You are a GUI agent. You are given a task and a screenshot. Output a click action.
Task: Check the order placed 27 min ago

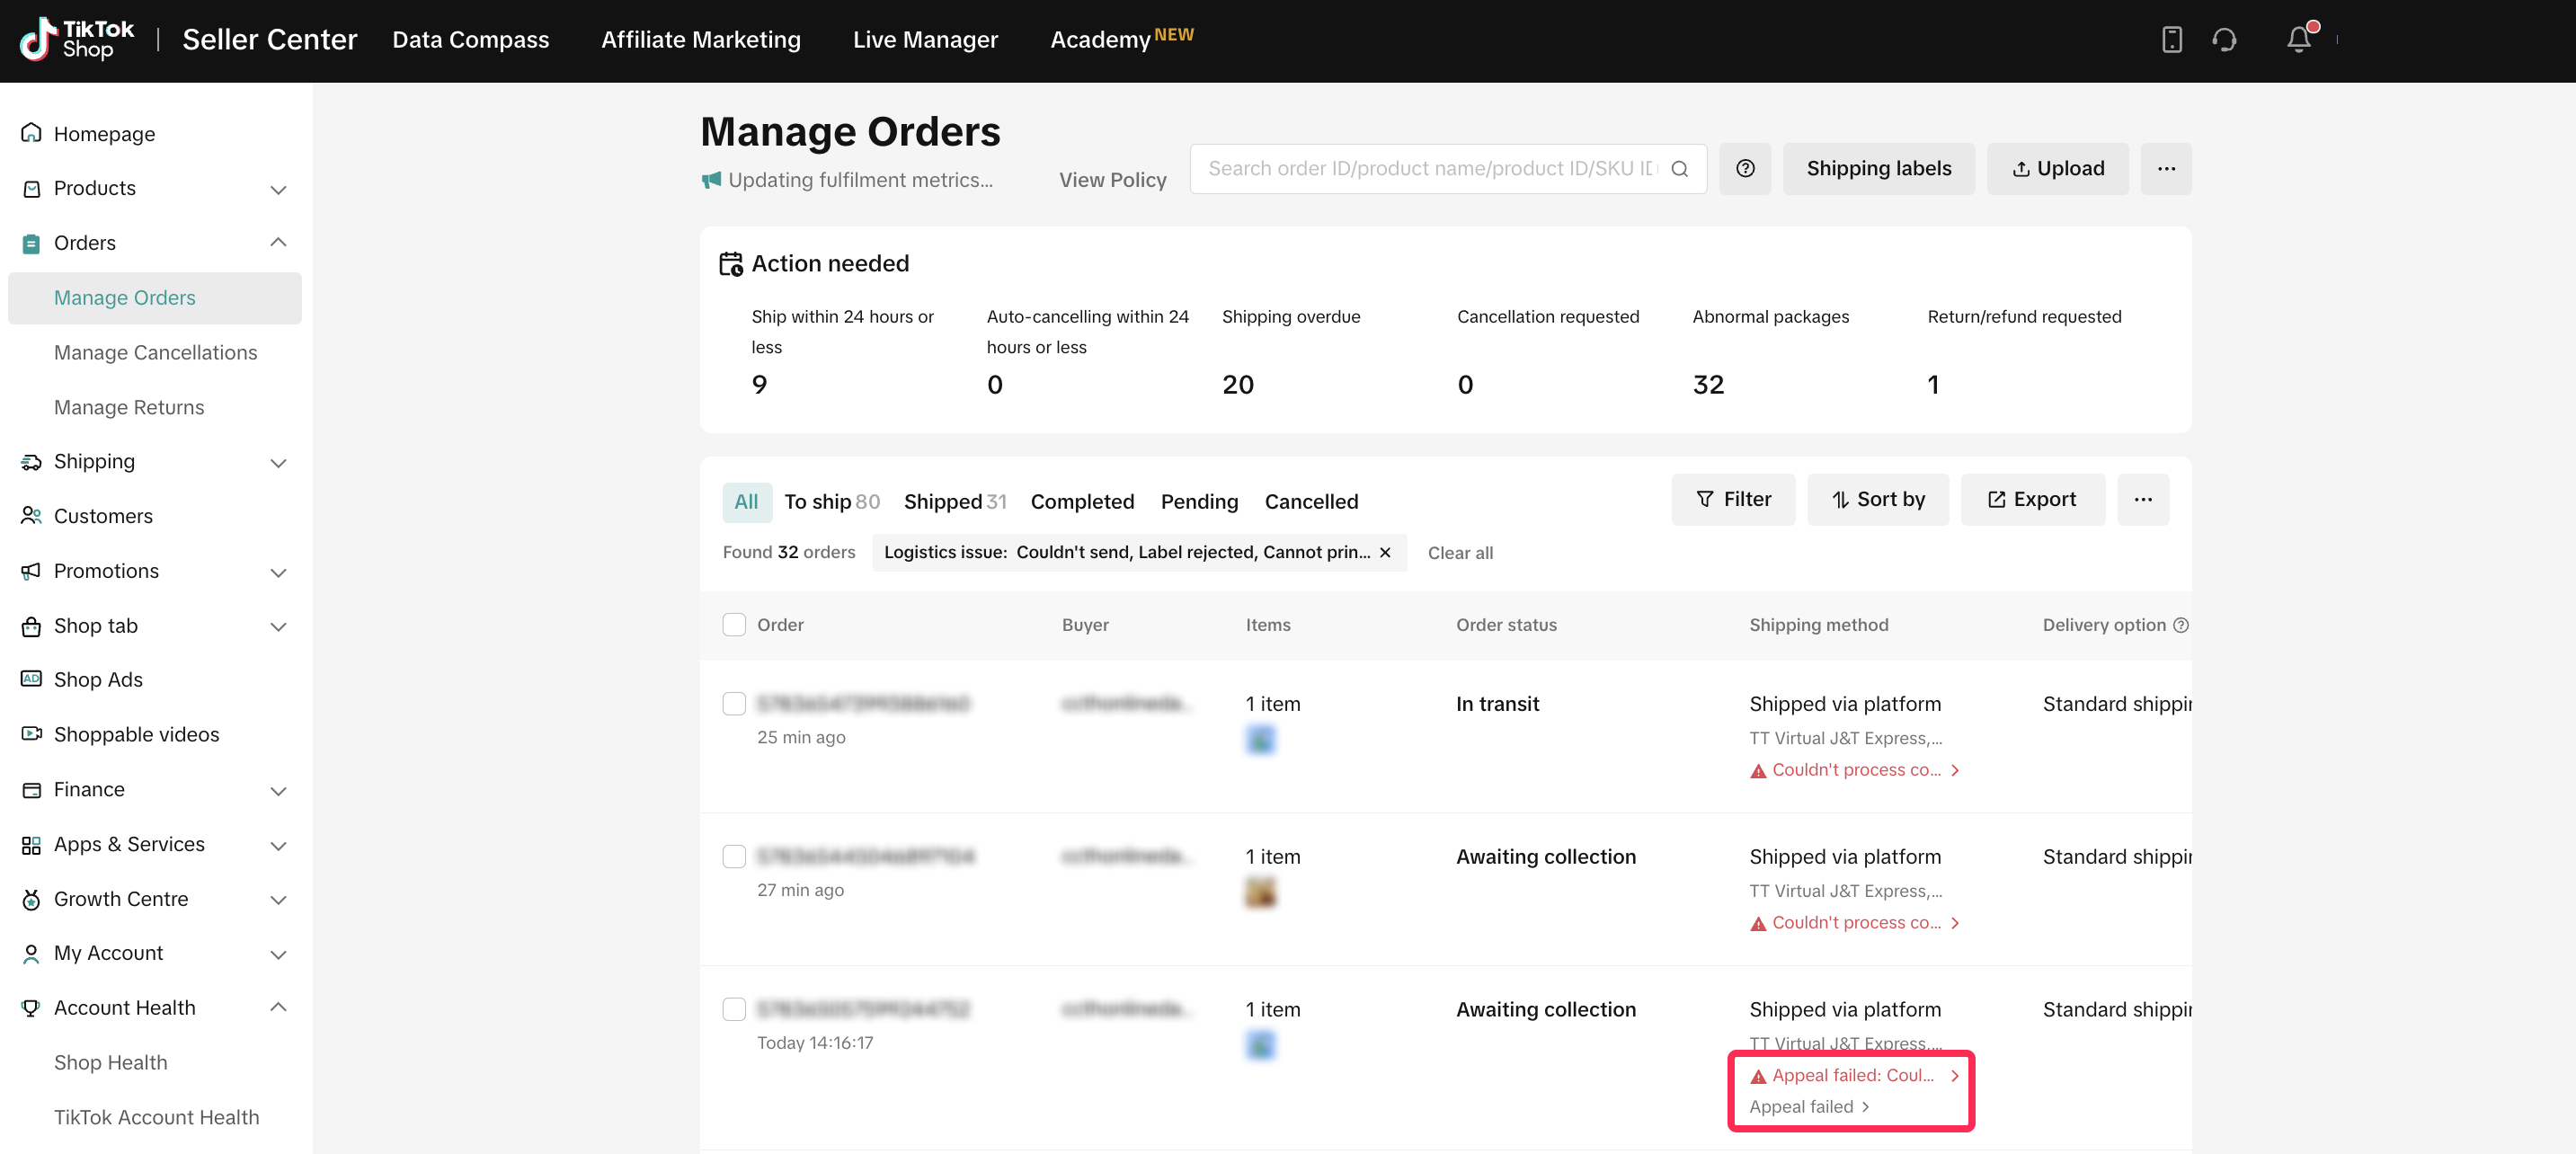[x=734, y=856]
